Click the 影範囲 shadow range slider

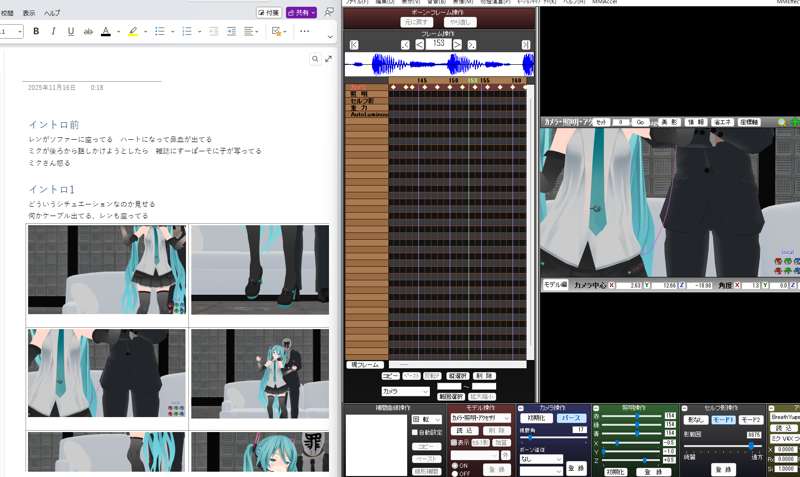pos(722,445)
